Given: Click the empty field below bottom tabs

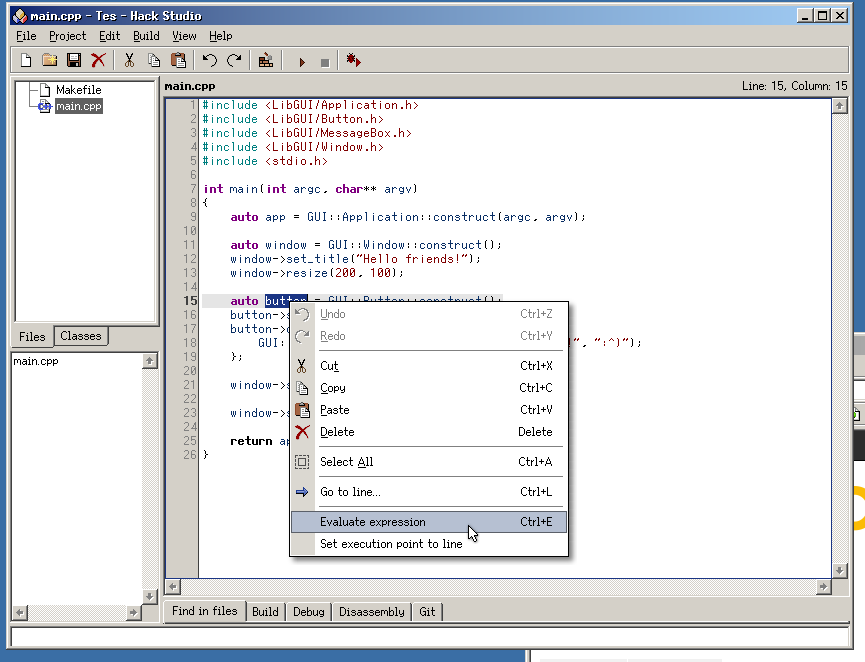Looking at the screenshot, I should pos(429,637).
